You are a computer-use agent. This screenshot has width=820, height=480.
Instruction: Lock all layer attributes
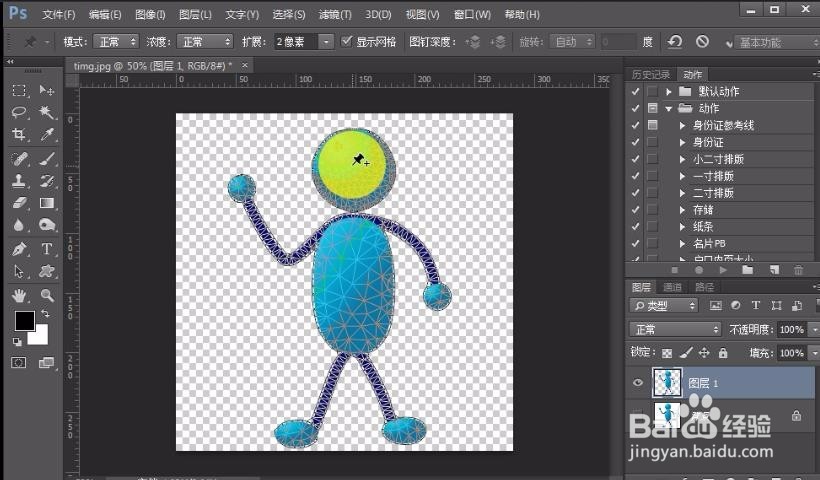pyautogui.click(x=723, y=353)
